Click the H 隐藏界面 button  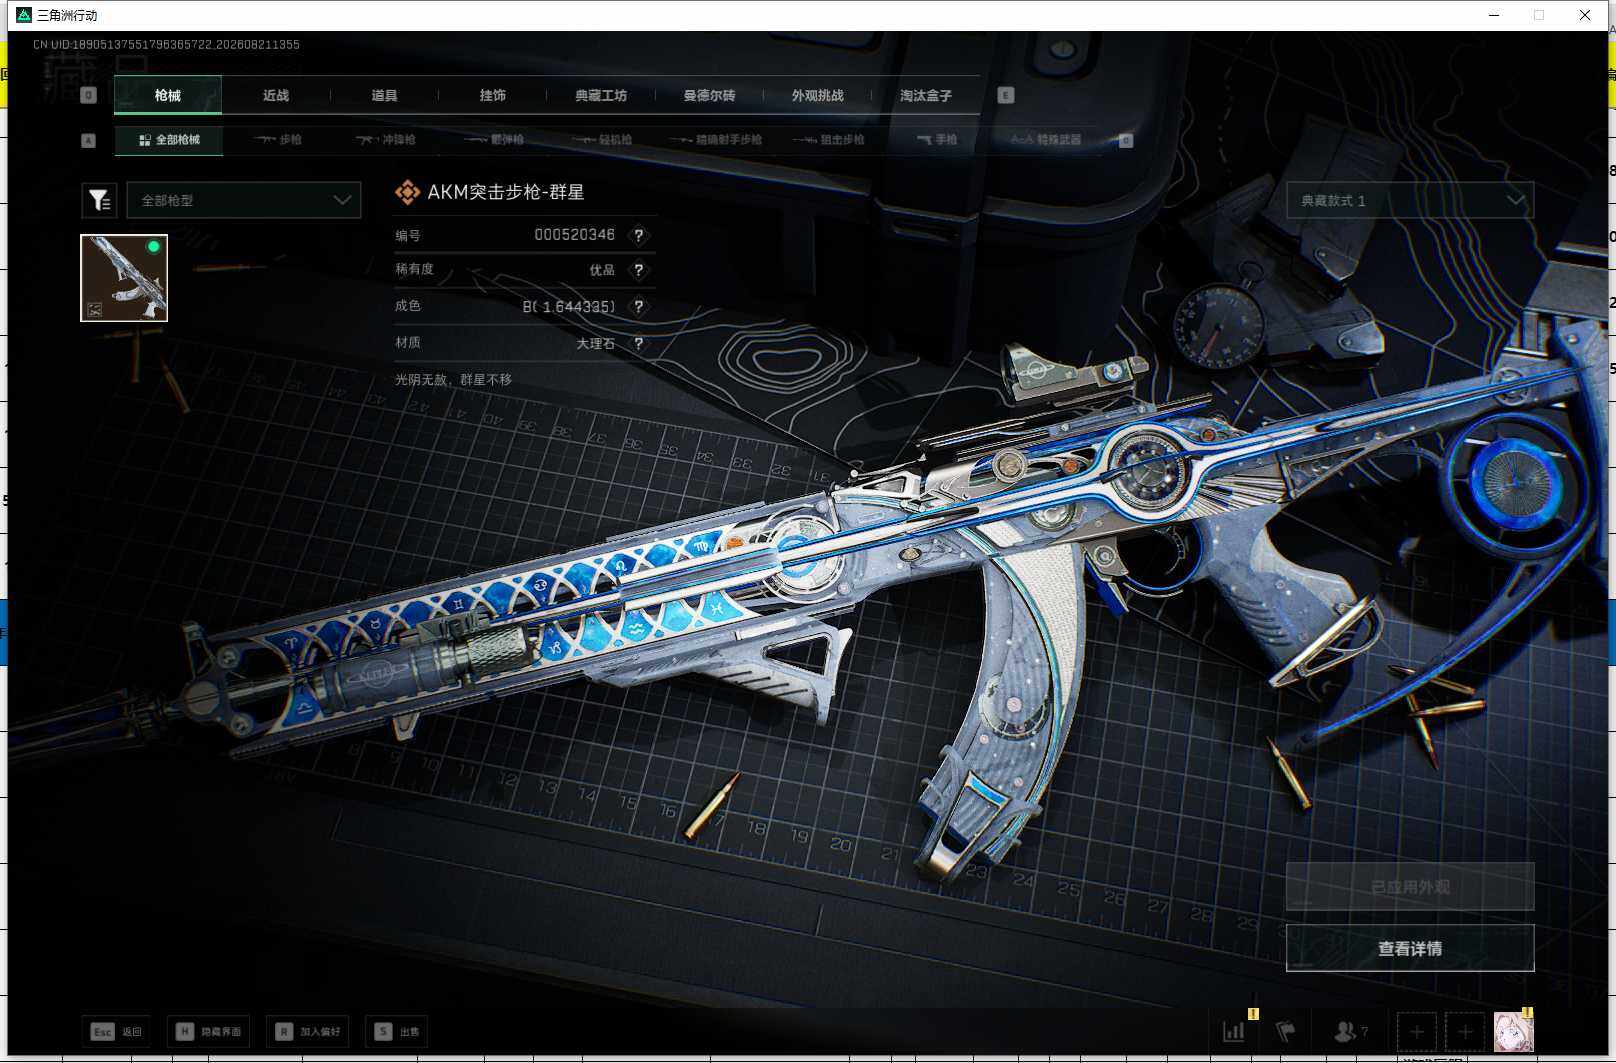click(x=208, y=1031)
